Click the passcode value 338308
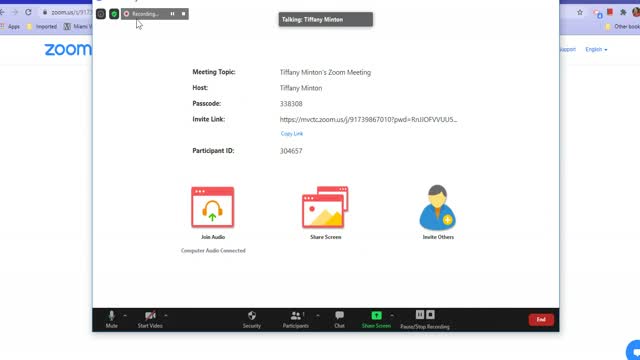640x360 pixels. [x=291, y=104]
